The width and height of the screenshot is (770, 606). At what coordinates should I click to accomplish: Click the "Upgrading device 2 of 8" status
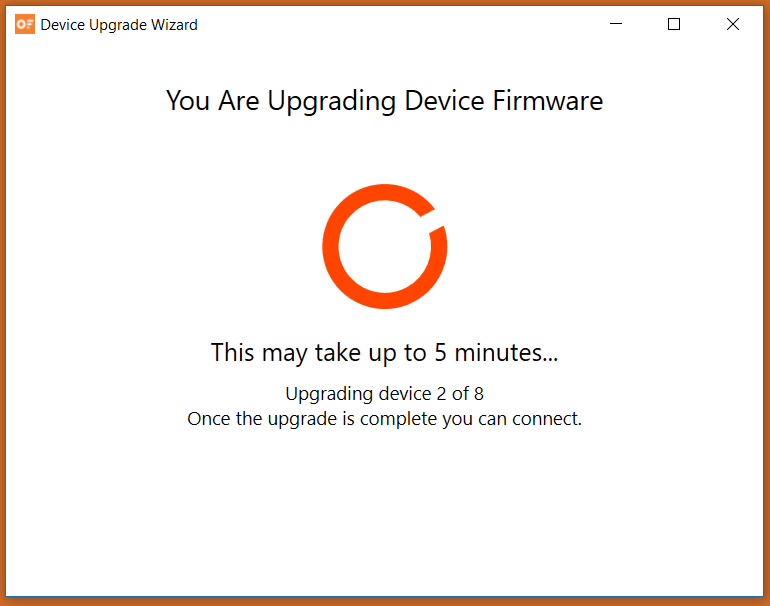tap(385, 394)
